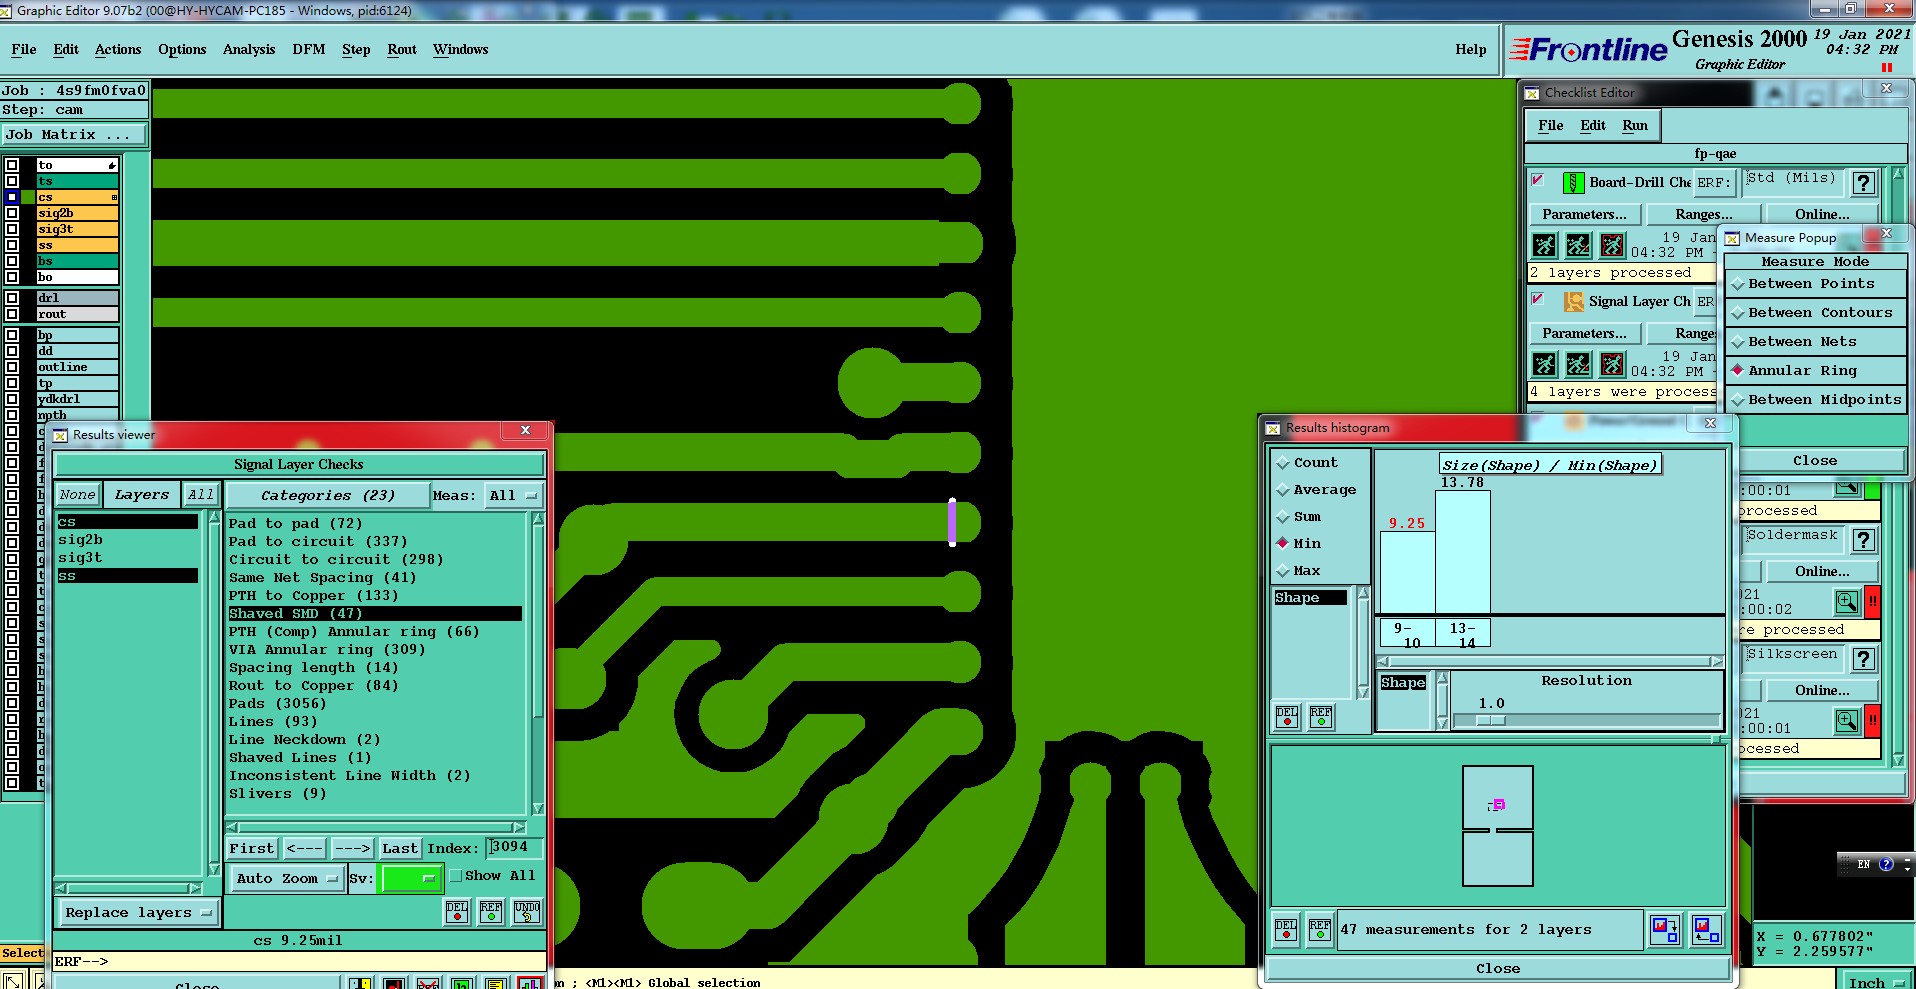This screenshot has width=1916, height=989.
Task: Toggle visibility box for layer 'to'
Action: tap(12, 165)
